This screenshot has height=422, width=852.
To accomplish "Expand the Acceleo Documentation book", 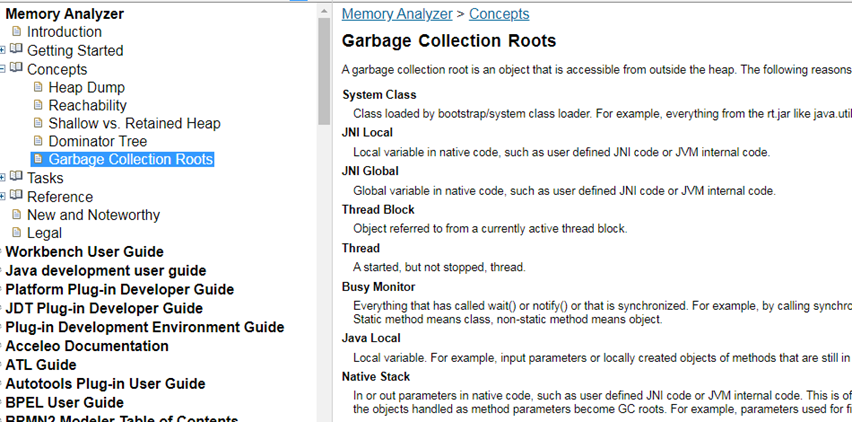I will (2, 346).
